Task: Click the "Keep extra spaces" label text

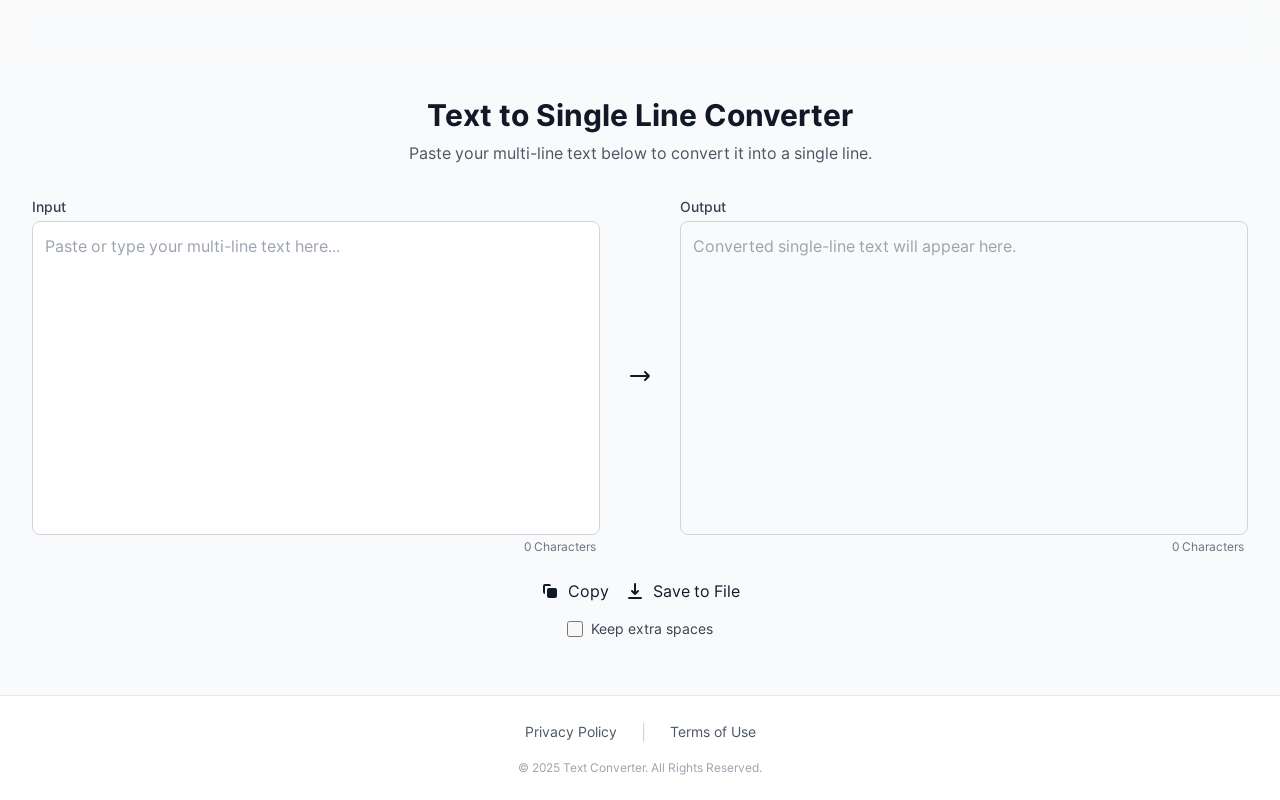Action: click(x=652, y=629)
